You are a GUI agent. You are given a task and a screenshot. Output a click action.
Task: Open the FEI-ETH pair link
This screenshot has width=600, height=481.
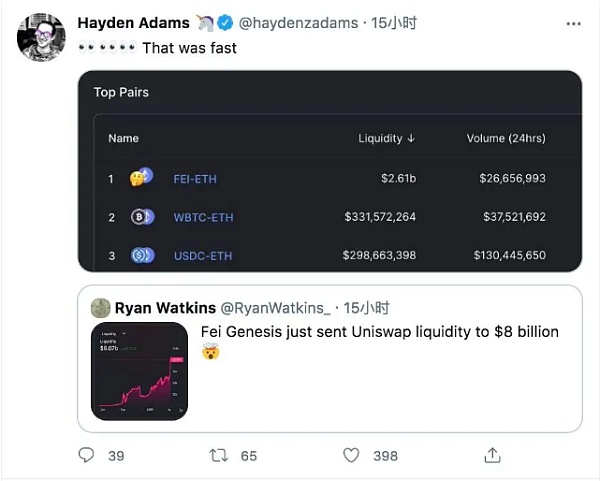[x=195, y=179]
